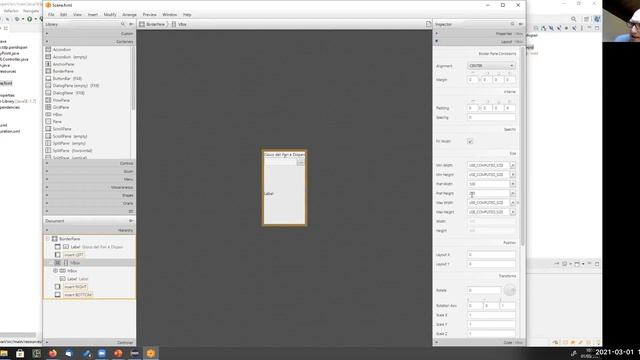Select ButtonBar (FX8) in the Library
Image resolution: width=640 pixels, height=360 pixels.
click(x=67, y=79)
